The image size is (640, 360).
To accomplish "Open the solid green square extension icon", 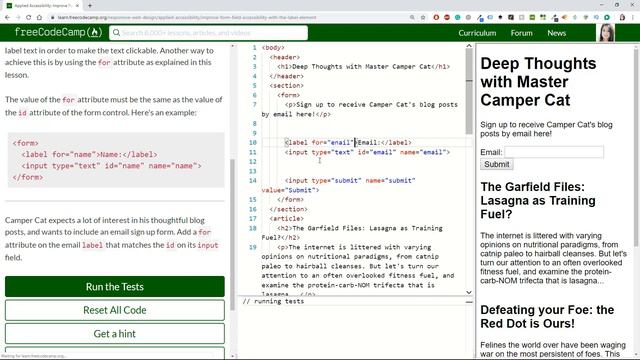I will point(532,18).
